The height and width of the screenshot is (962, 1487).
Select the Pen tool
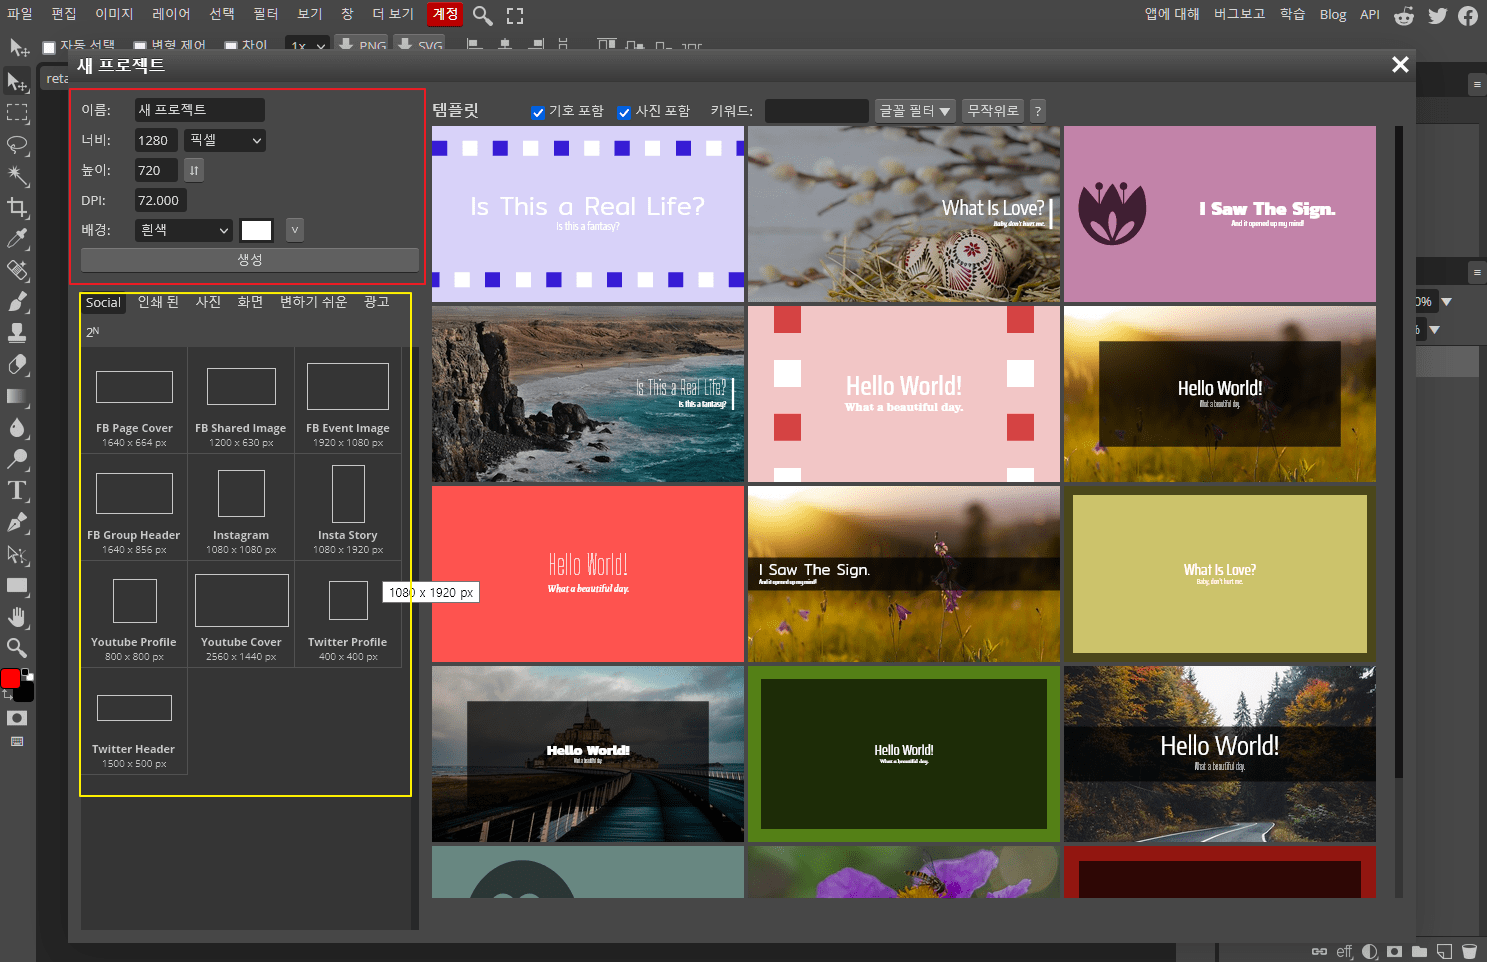tap(17, 522)
